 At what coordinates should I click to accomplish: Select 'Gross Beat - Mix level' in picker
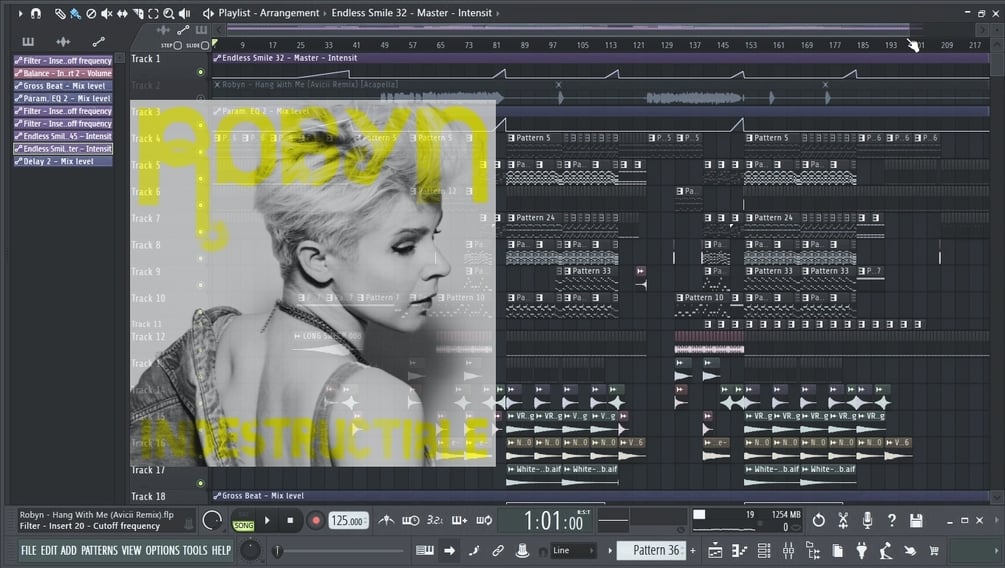pyautogui.click(x=63, y=86)
